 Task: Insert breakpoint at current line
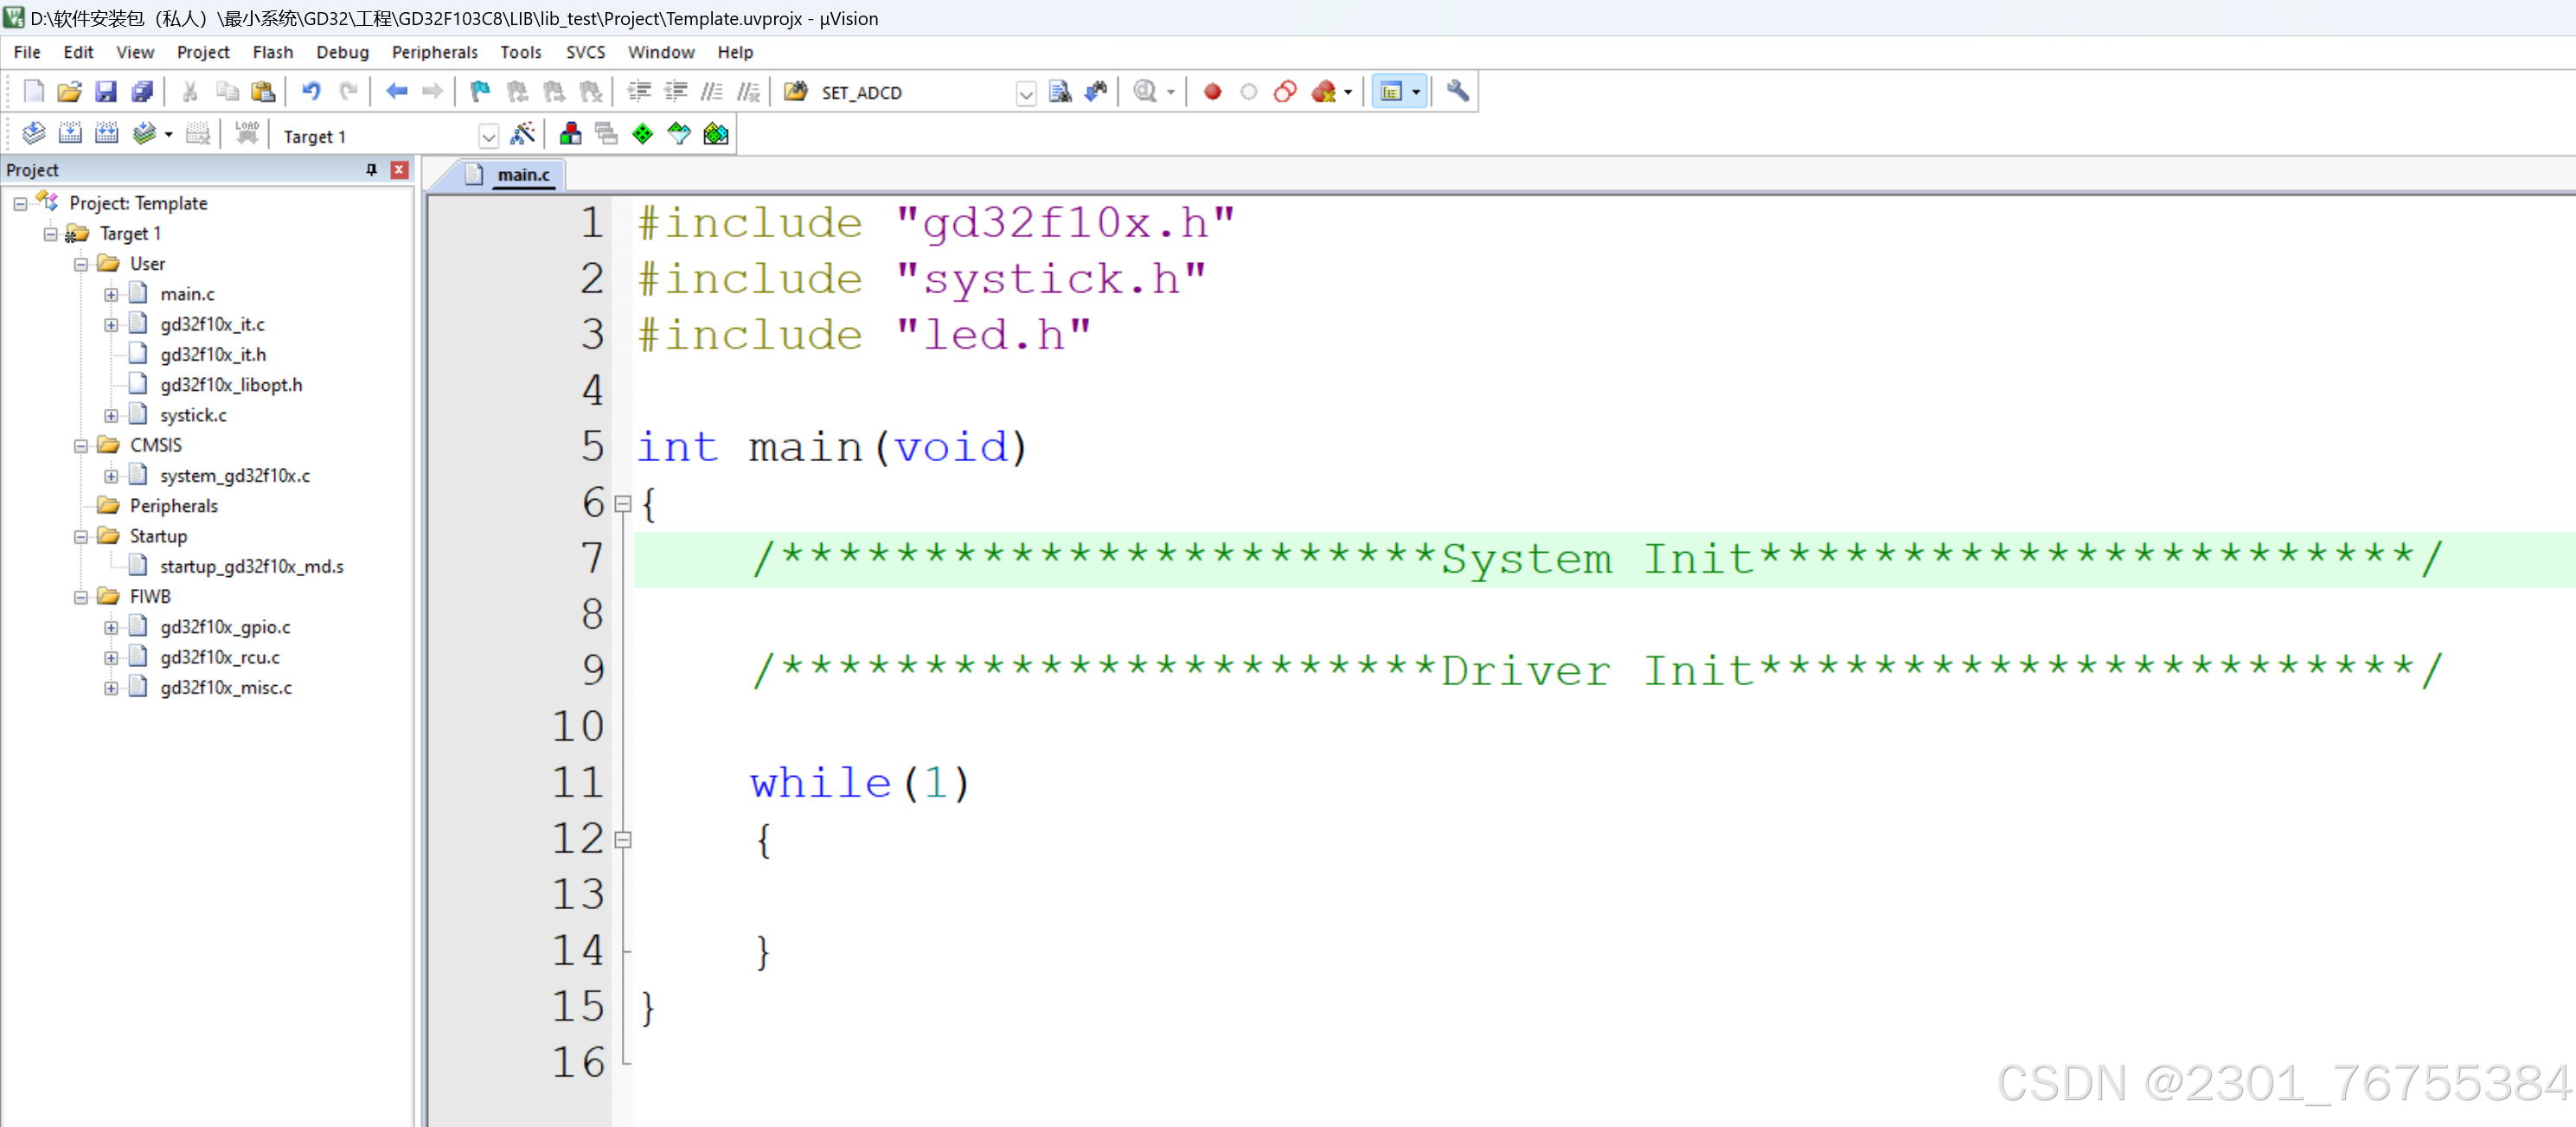click(x=1212, y=91)
